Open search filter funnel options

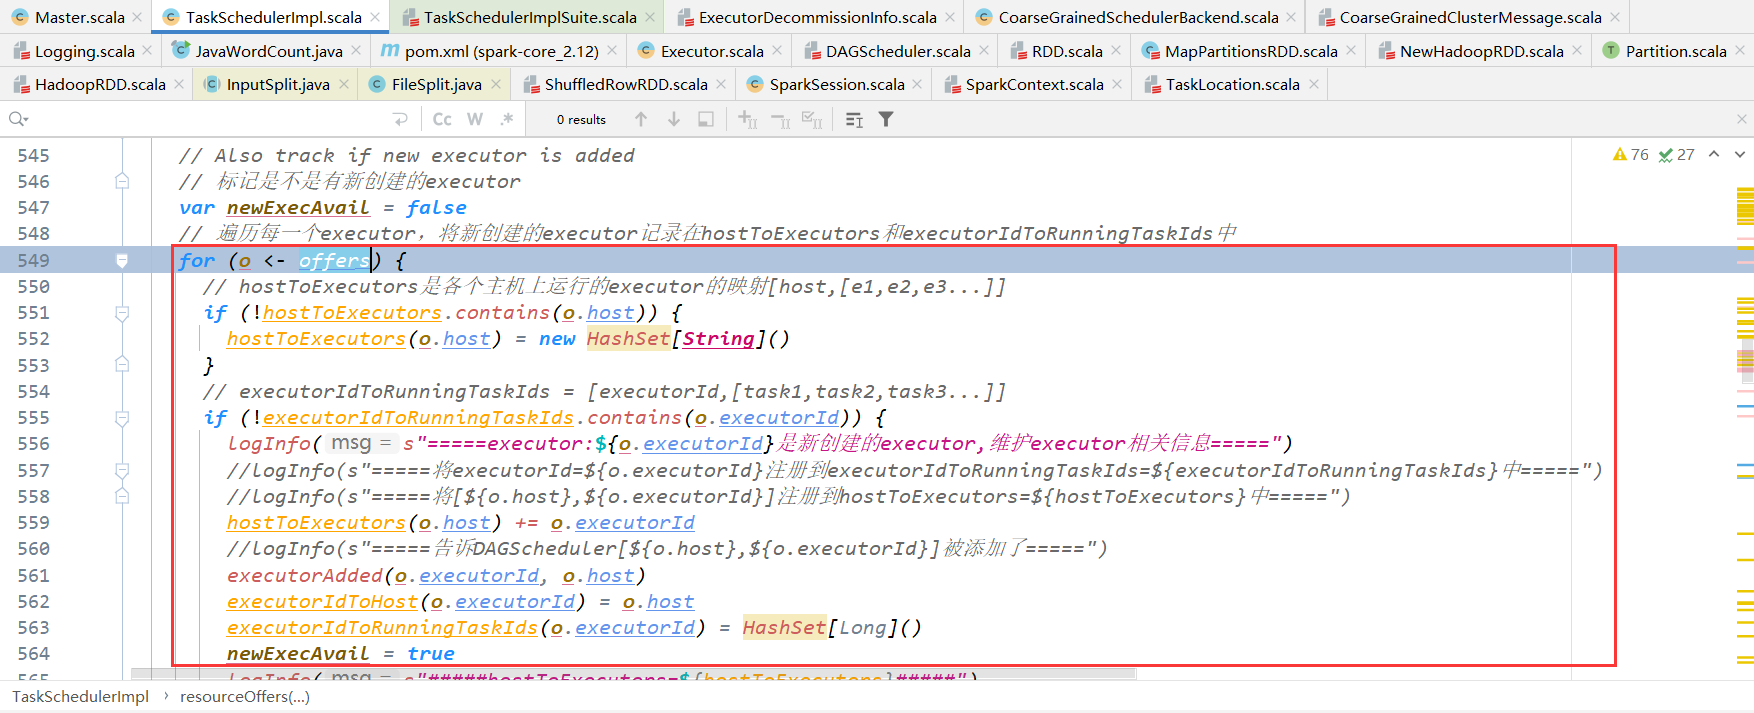(x=886, y=119)
